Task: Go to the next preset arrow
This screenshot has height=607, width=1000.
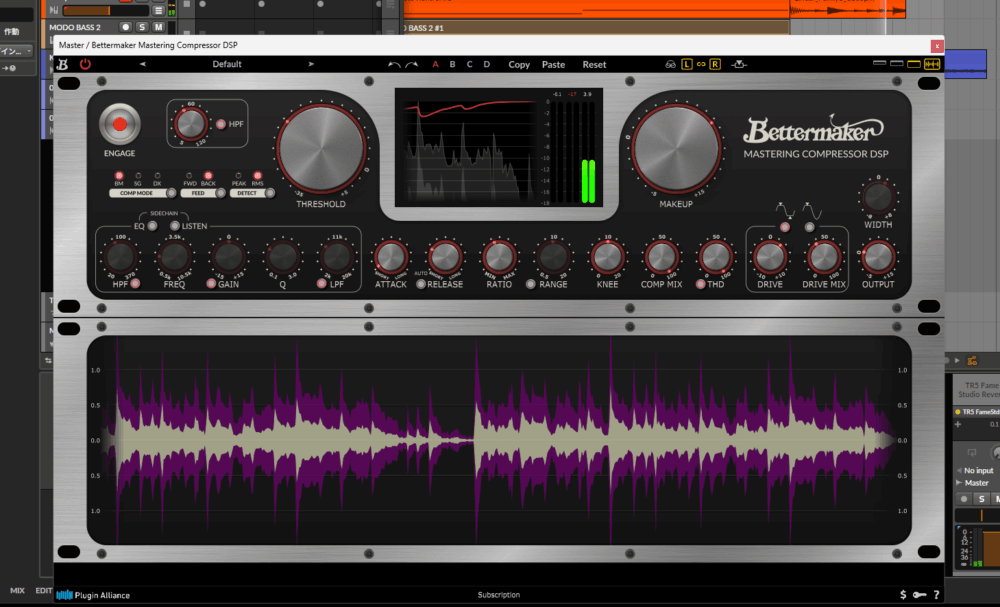Action: click(311, 64)
